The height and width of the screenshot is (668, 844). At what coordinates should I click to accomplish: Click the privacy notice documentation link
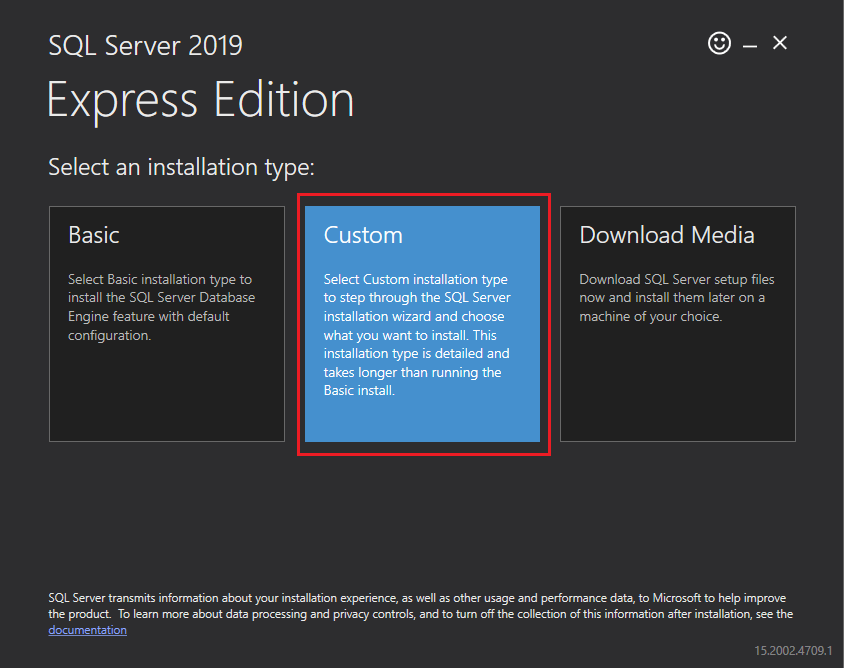tap(87, 629)
